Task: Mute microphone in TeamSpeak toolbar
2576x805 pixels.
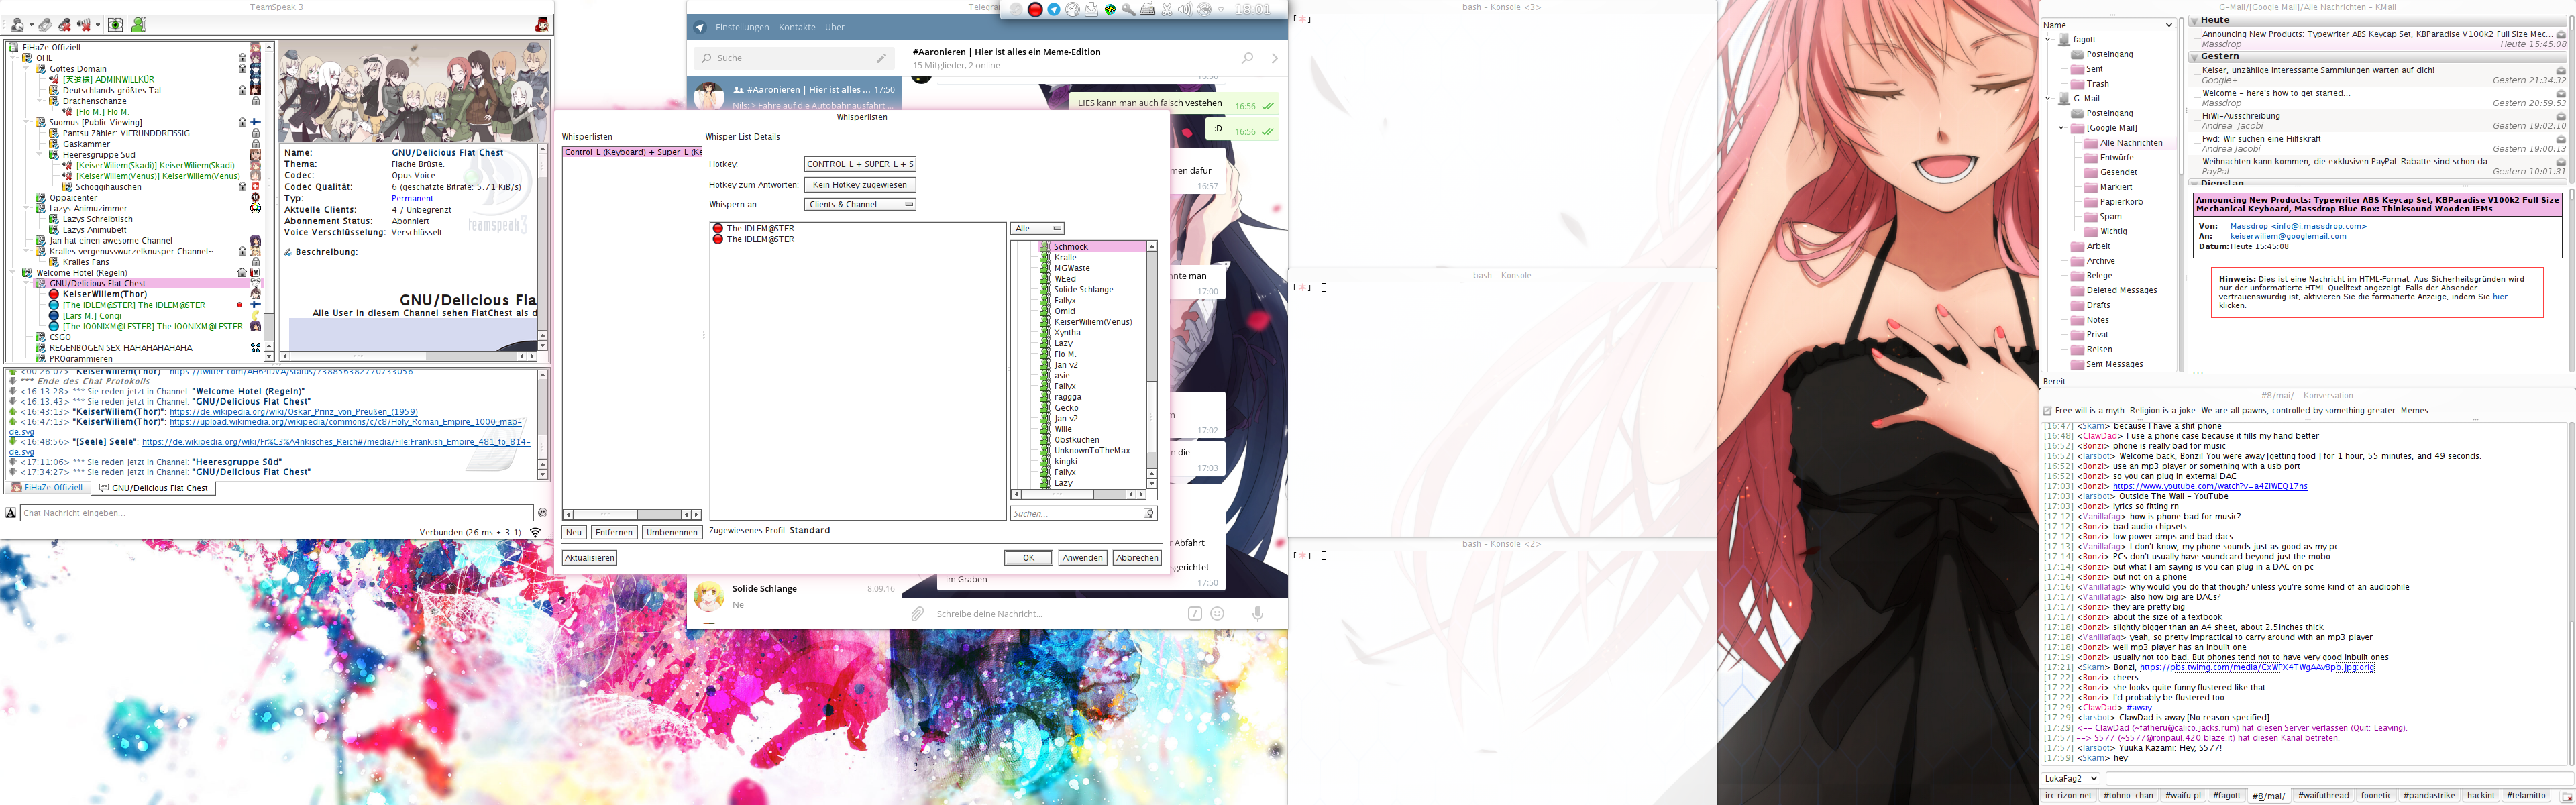Action: coord(65,25)
